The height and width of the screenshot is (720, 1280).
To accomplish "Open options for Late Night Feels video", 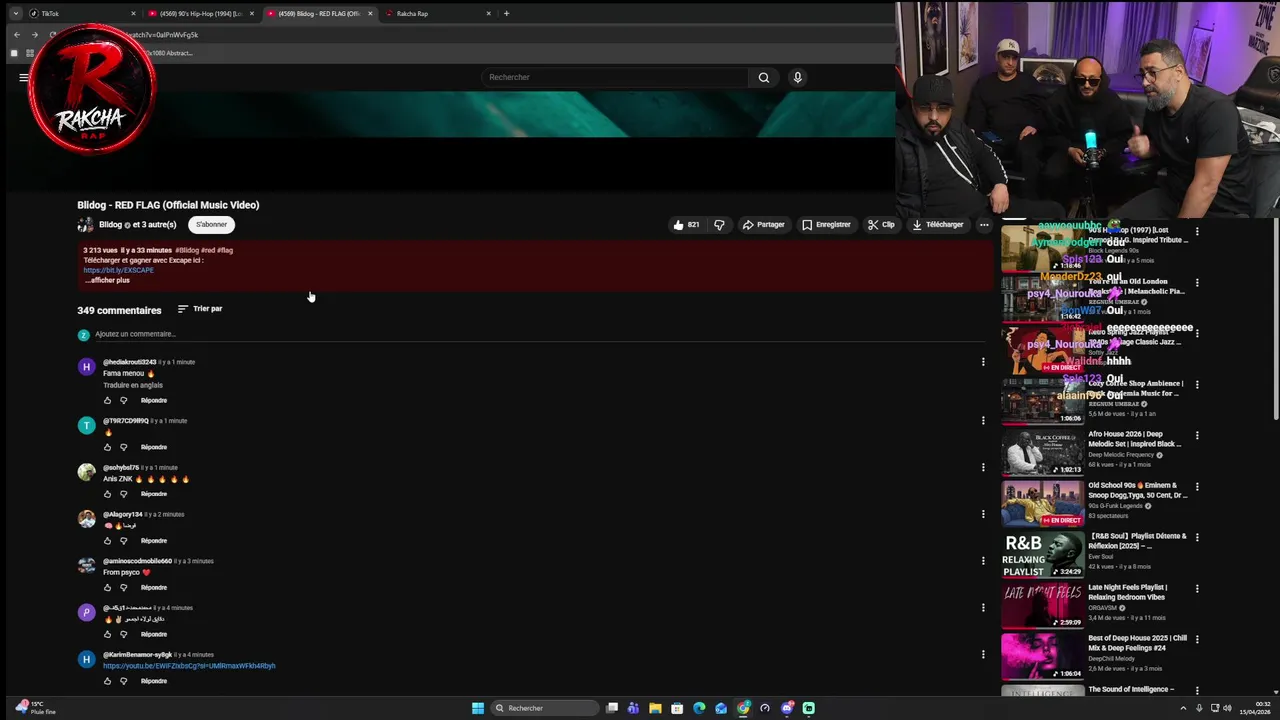I will [1197, 589].
